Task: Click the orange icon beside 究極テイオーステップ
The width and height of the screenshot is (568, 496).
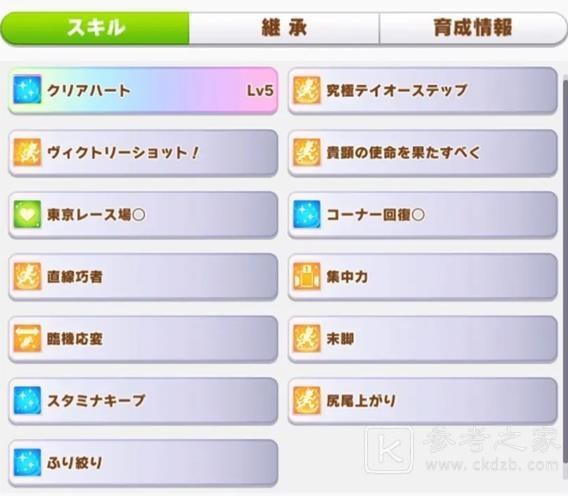Action: click(307, 89)
